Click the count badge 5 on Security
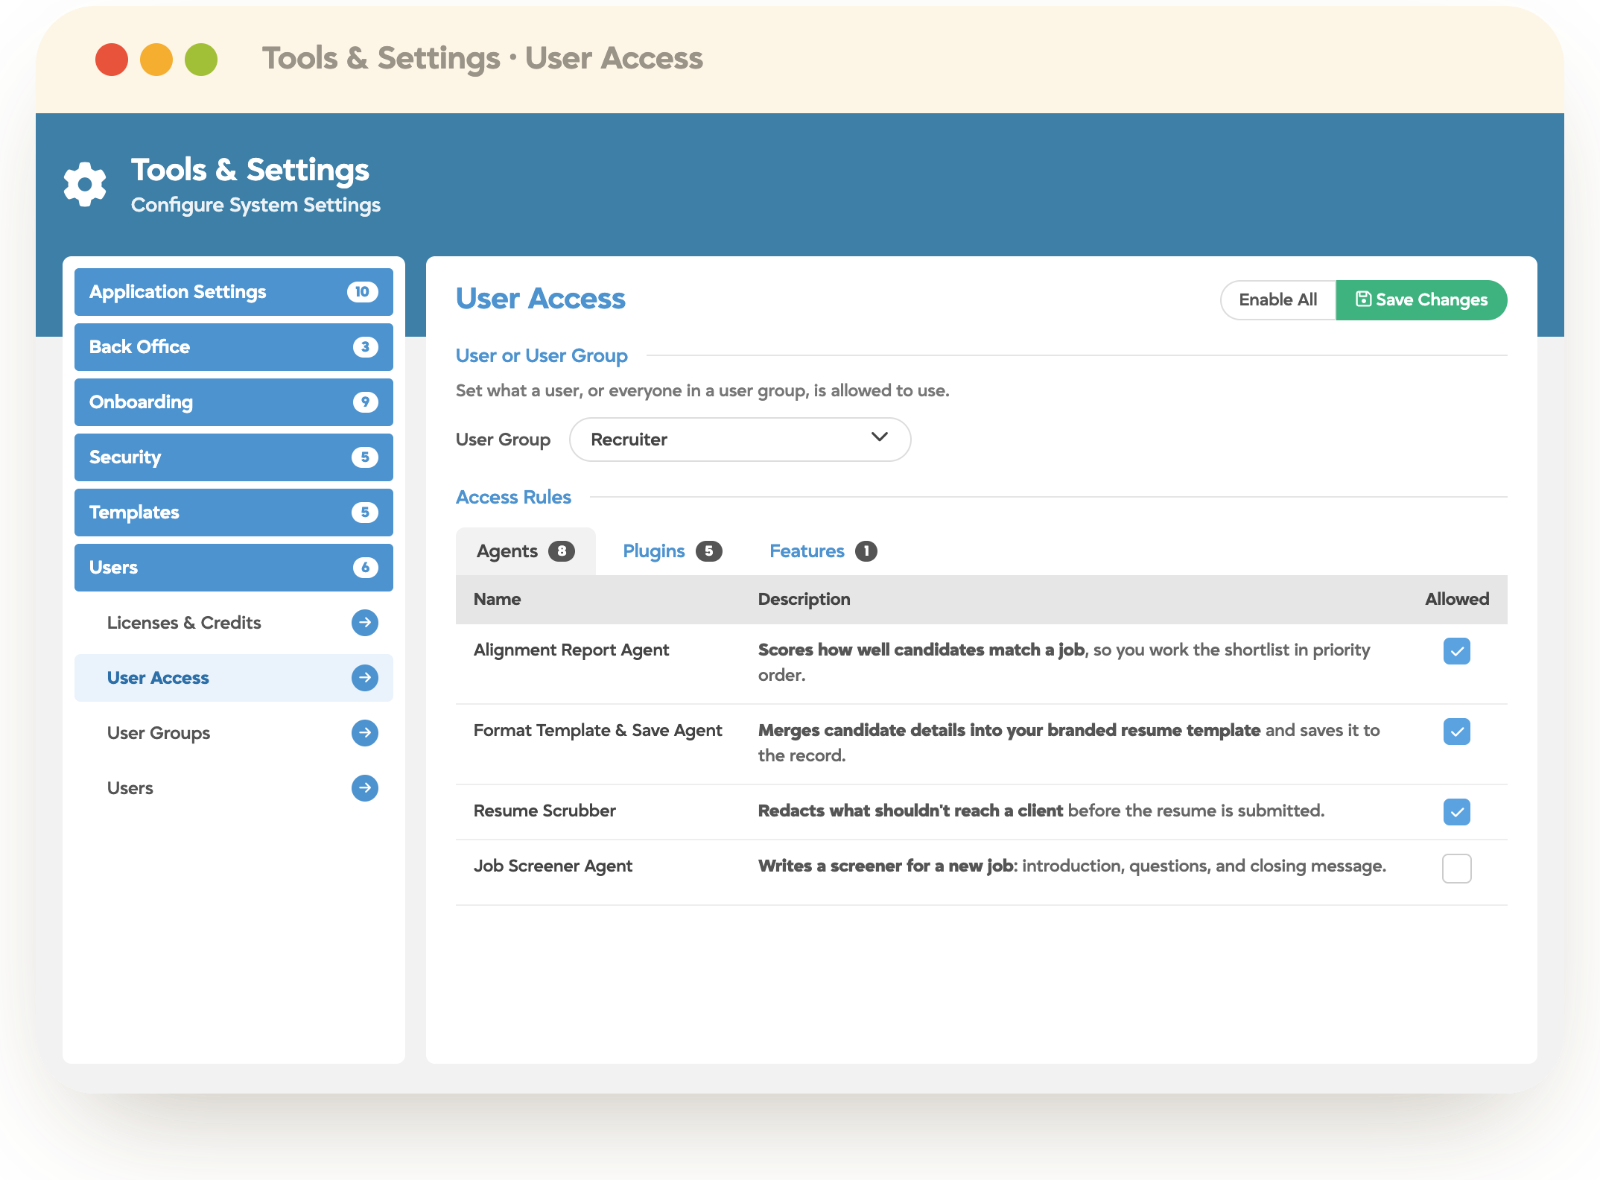1600x1180 pixels. coord(365,457)
